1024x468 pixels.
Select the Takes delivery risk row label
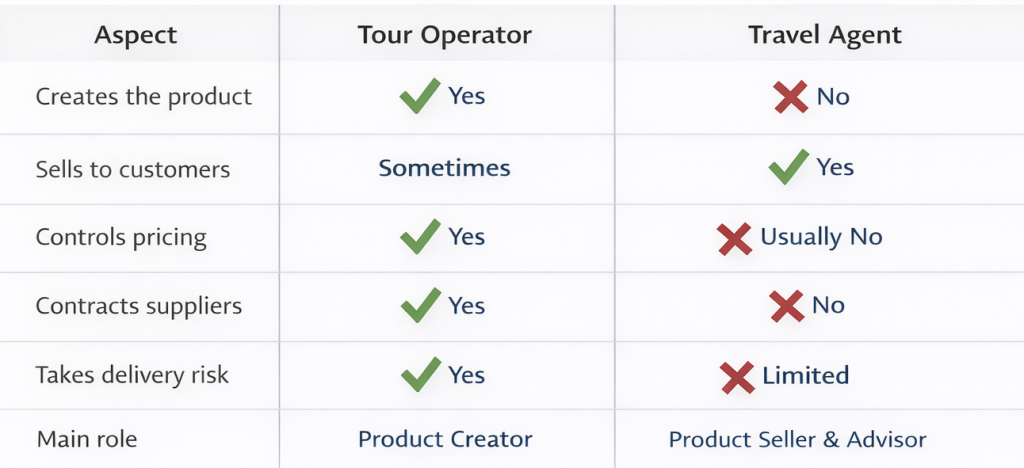(x=132, y=376)
